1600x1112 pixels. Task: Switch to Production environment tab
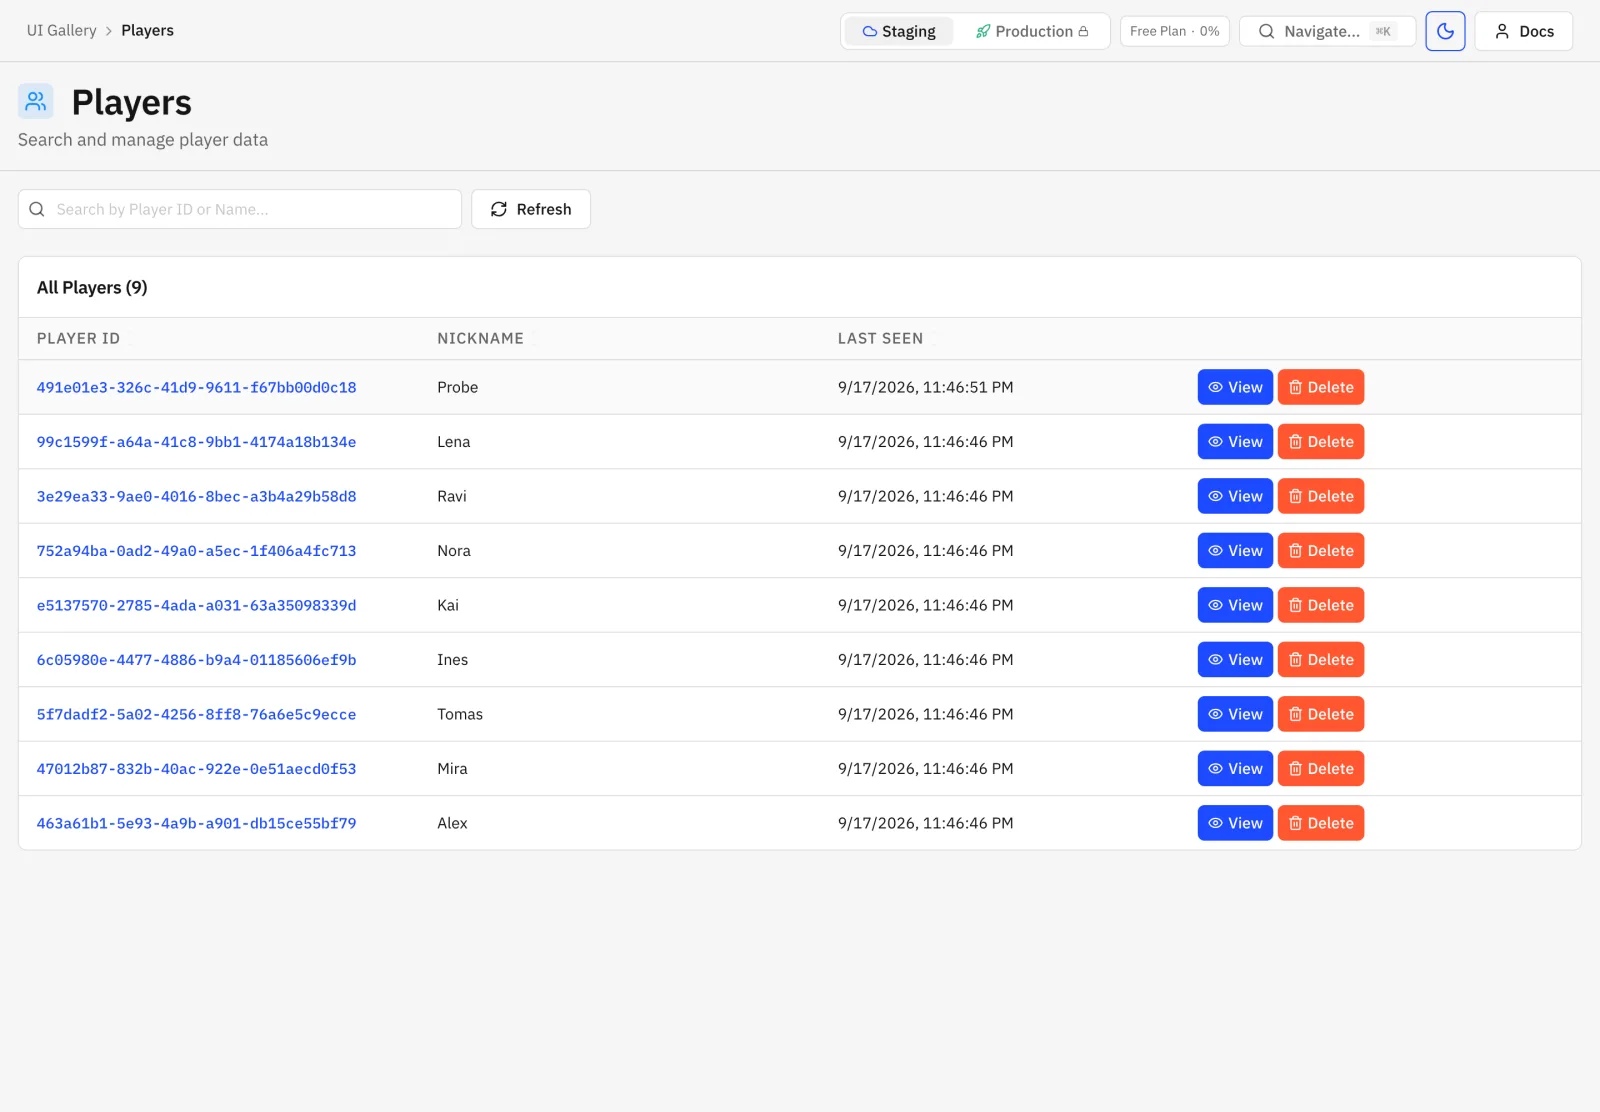tap(1031, 31)
